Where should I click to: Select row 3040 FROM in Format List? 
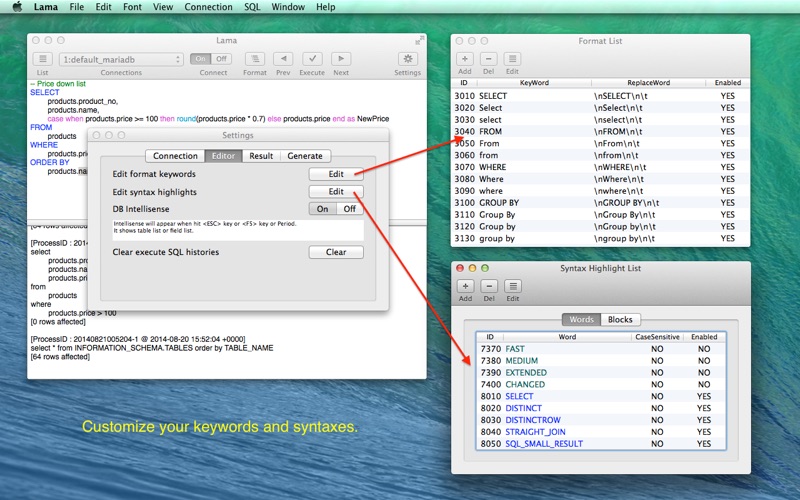click(x=601, y=132)
